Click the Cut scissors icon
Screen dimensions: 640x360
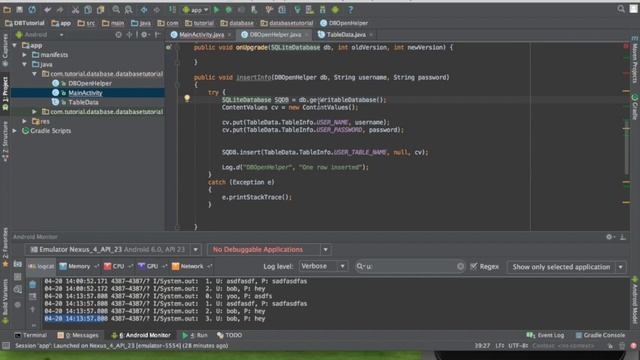[75, 9]
